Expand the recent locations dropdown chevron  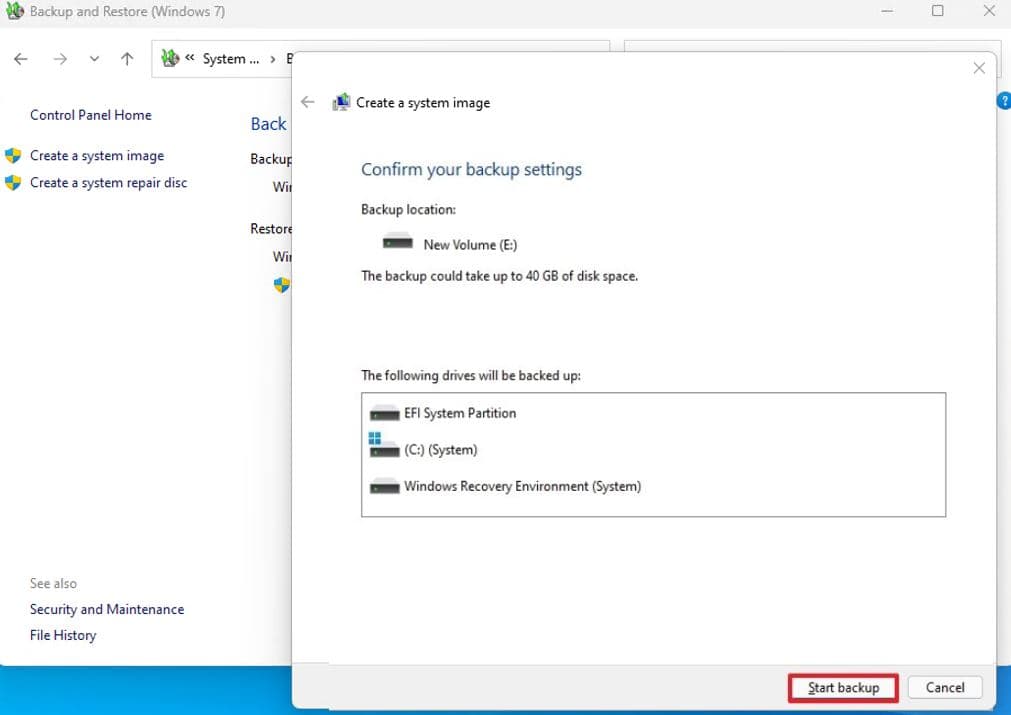pos(94,59)
